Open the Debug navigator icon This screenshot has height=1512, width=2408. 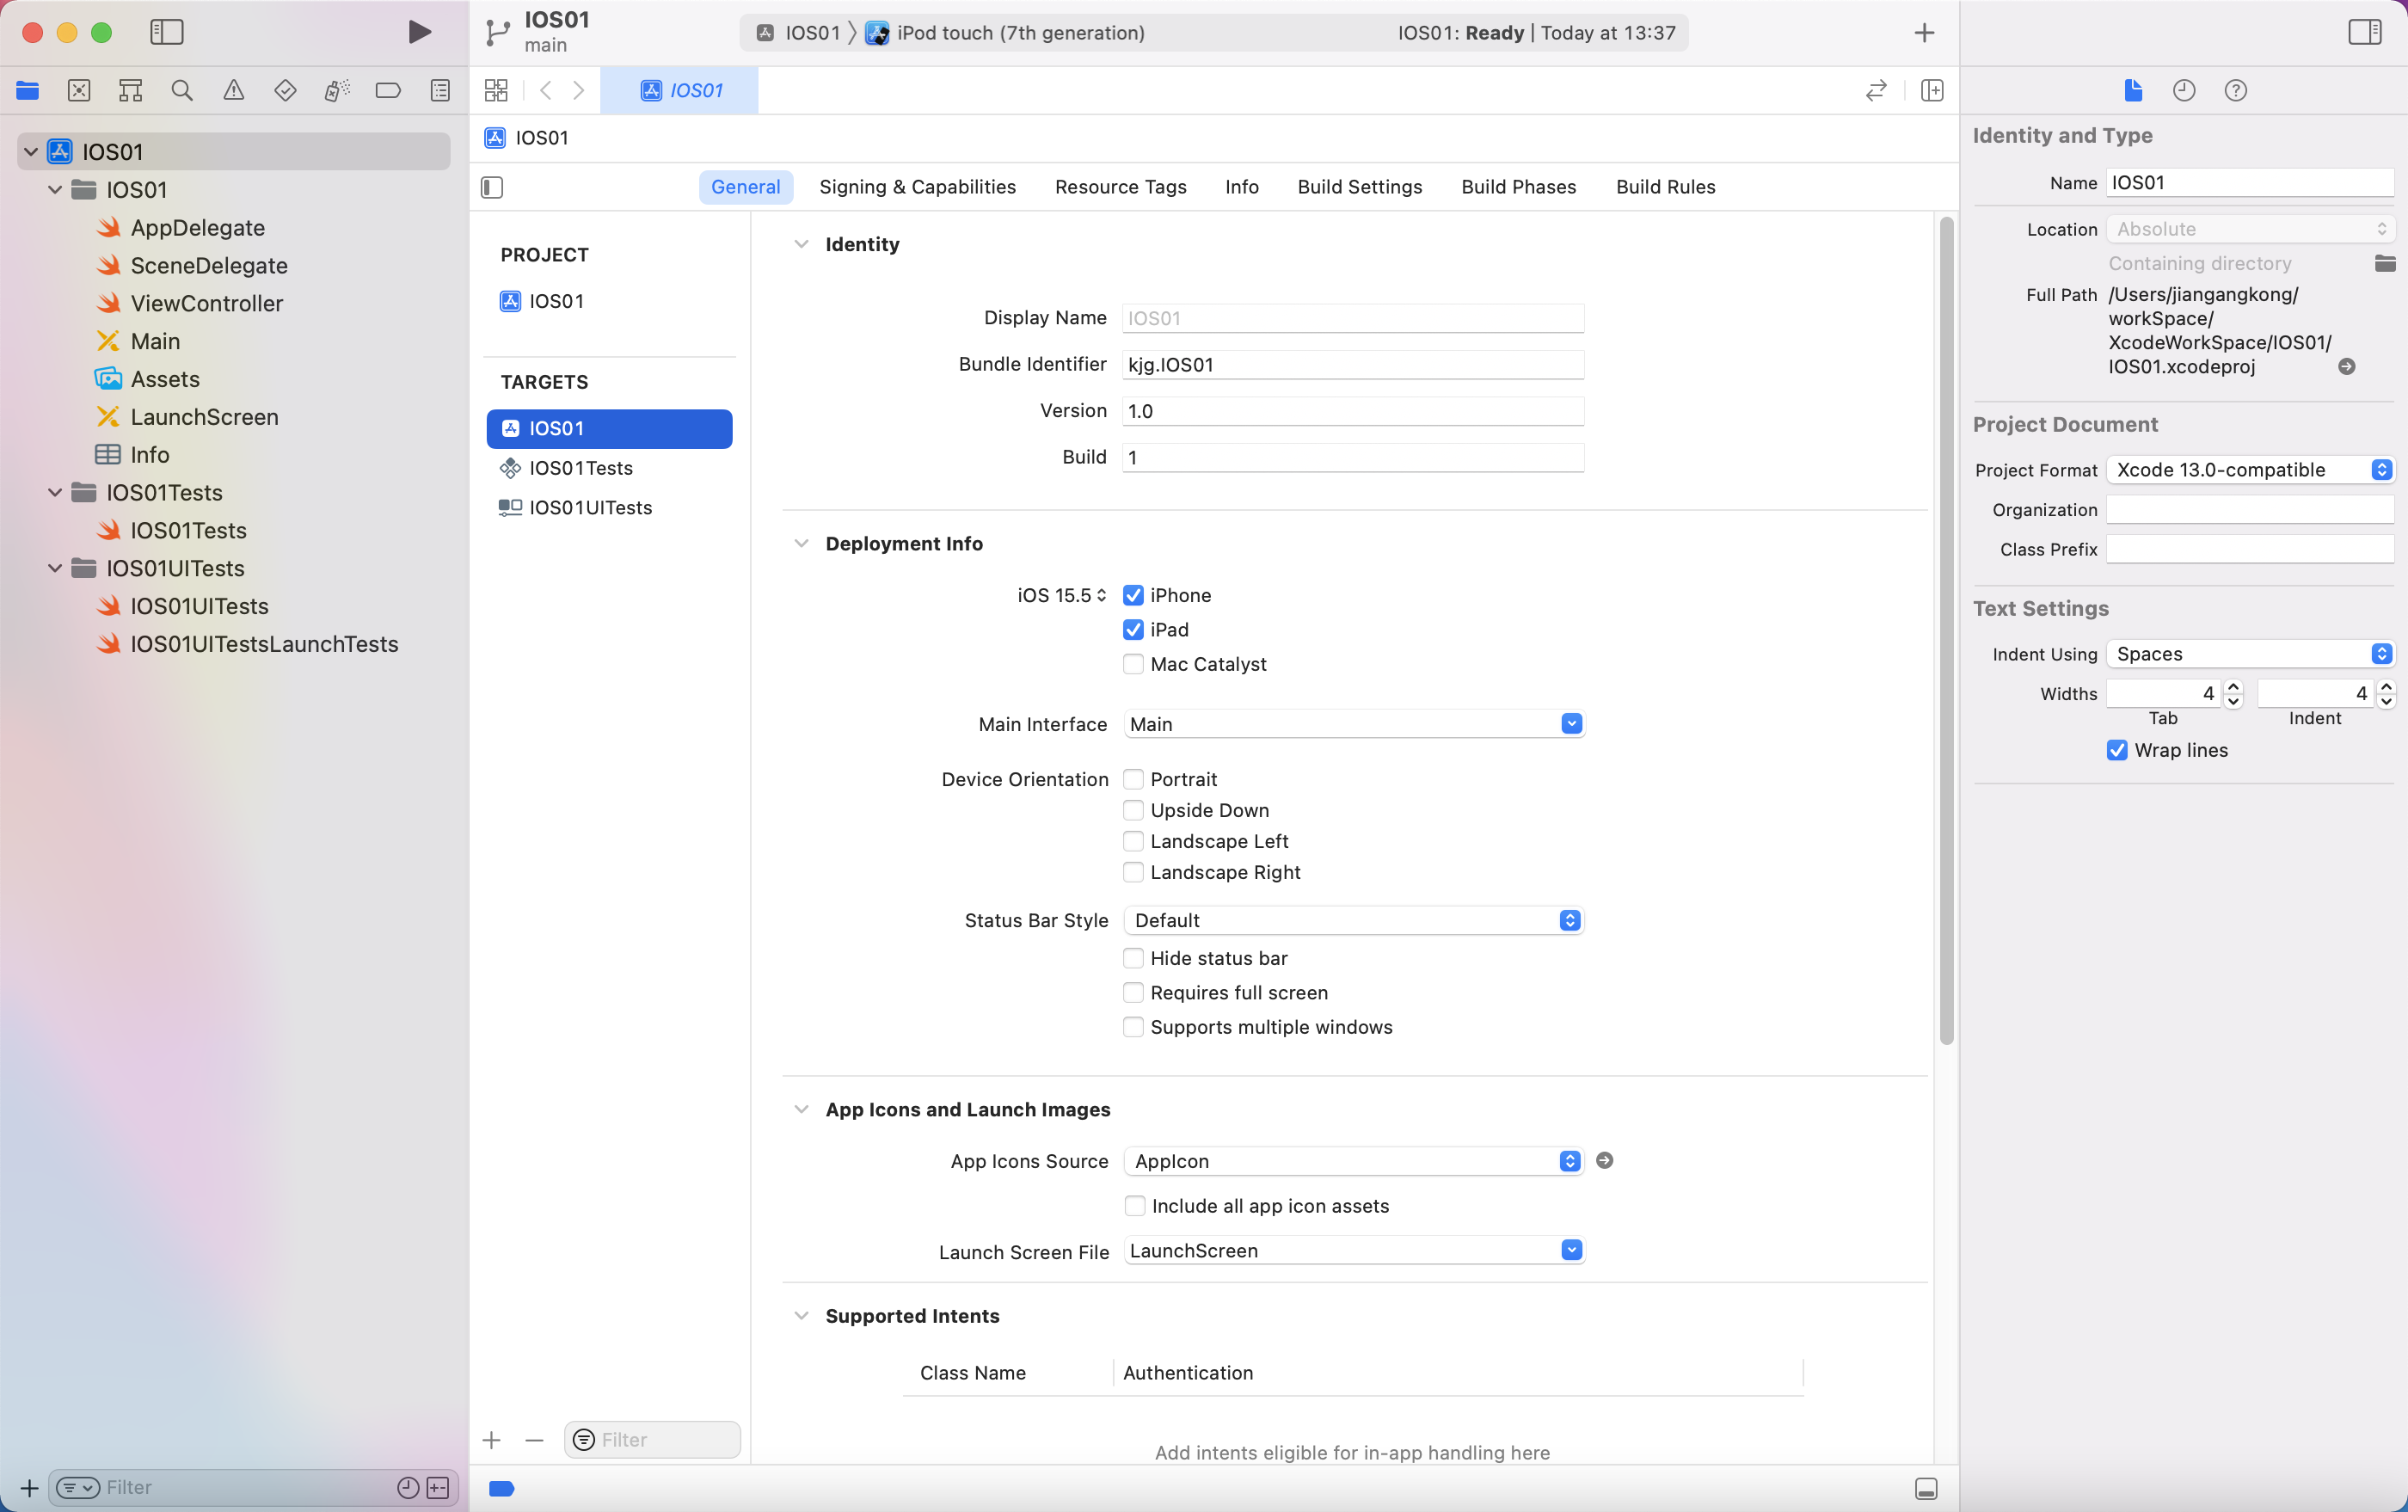337,91
